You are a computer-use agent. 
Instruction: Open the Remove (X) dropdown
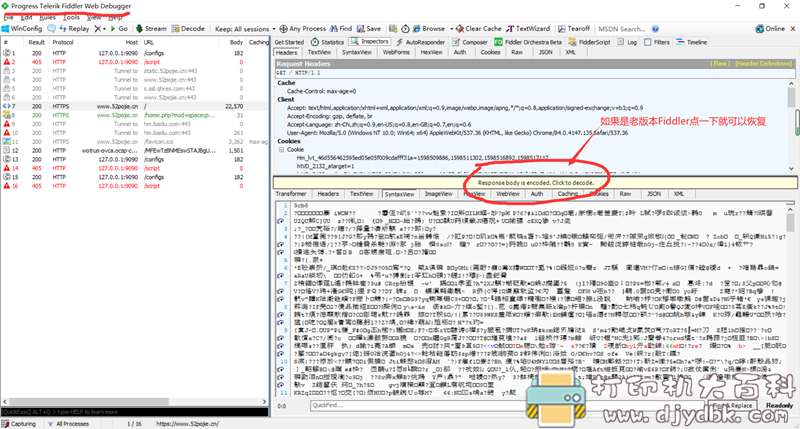(100, 29)
